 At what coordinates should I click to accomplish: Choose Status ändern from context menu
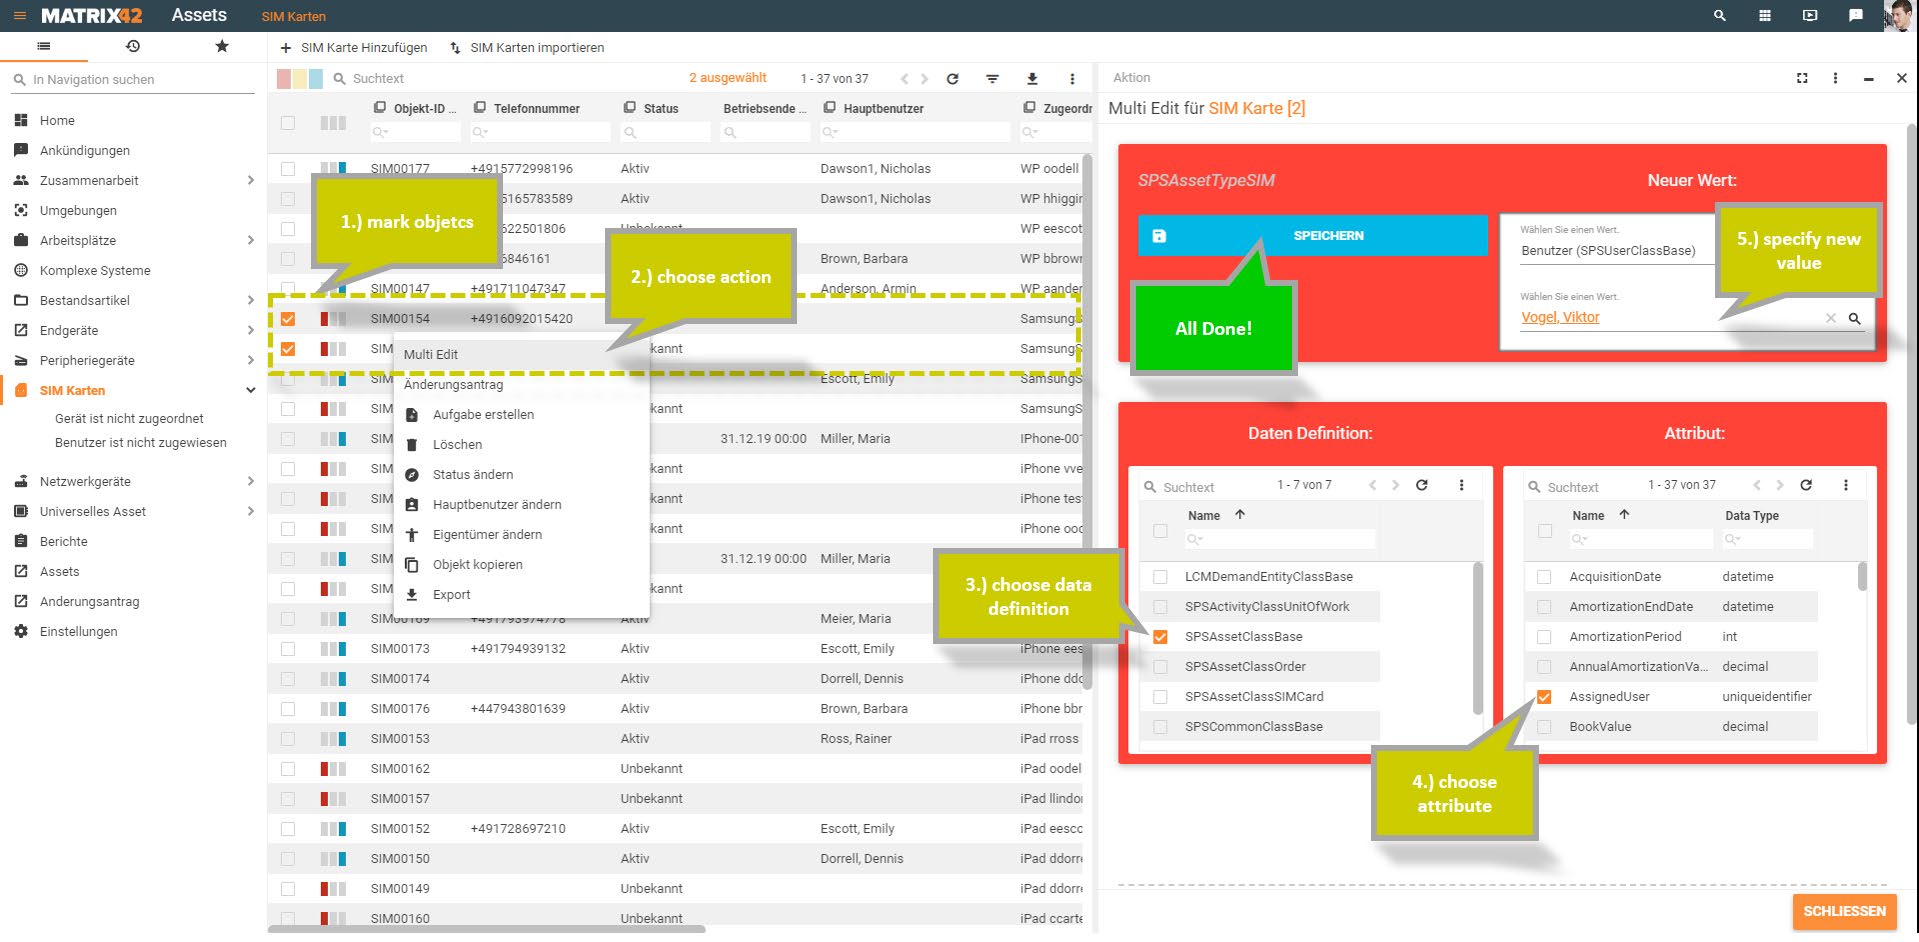(x=472, y=475)
